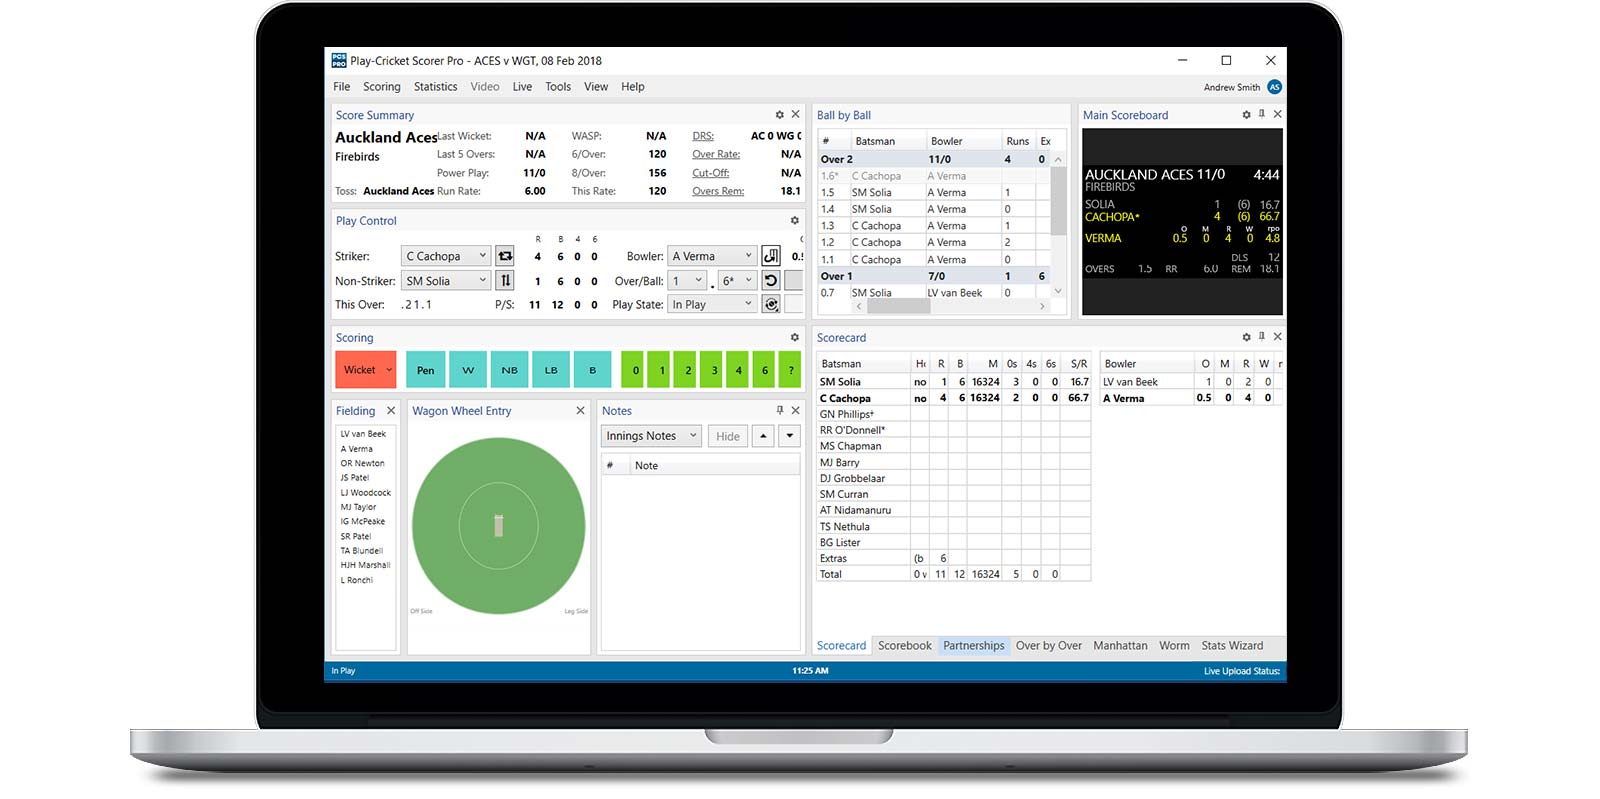This screenshot has height=799, width=1600.
Task: Click the Andrew Smith account avatar
Action: click(1275, 87)
